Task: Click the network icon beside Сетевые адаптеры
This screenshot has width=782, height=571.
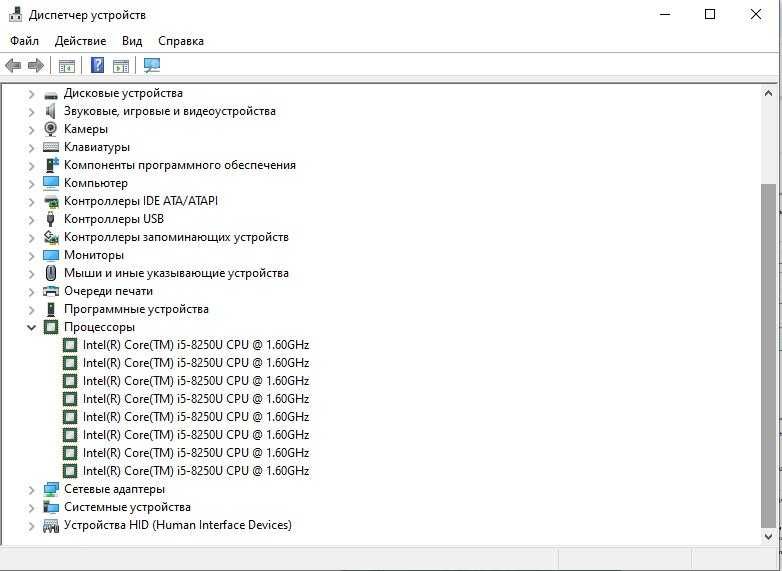Action: 51,489
